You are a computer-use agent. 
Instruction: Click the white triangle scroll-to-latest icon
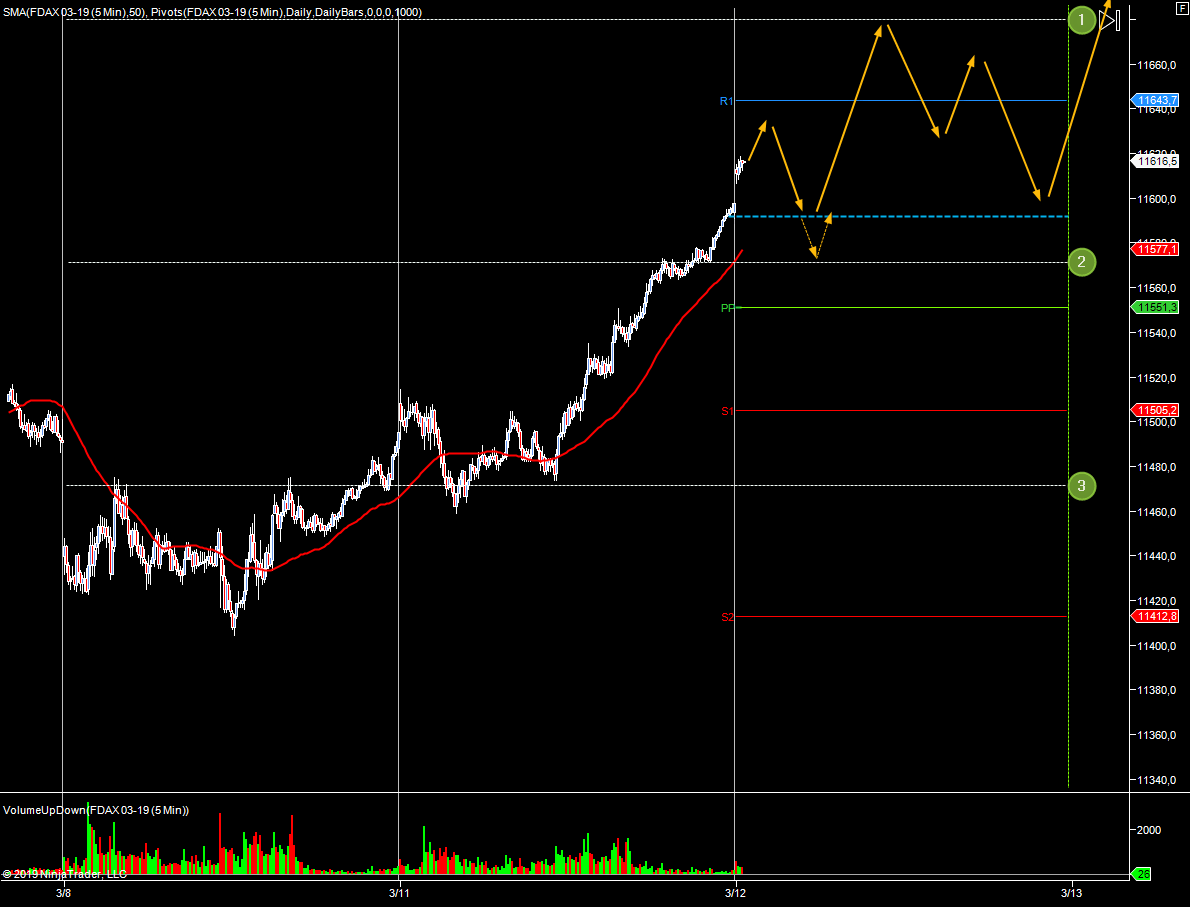[x=1109, y=20]
